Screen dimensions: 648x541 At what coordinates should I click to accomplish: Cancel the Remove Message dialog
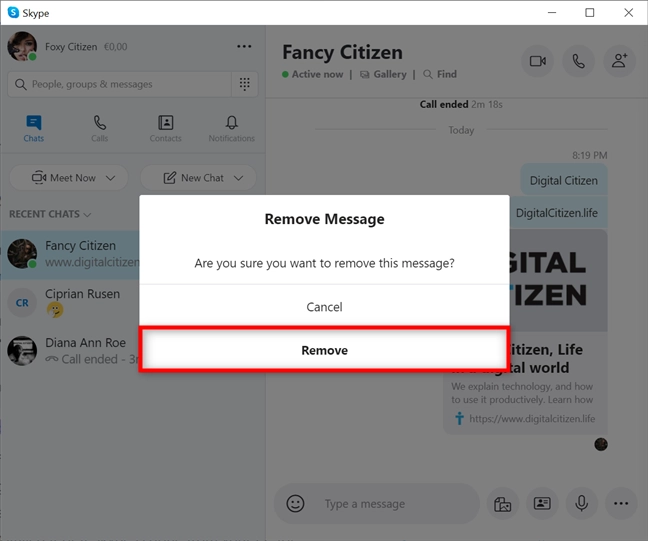pyautogui.click(x=324, y=307)
